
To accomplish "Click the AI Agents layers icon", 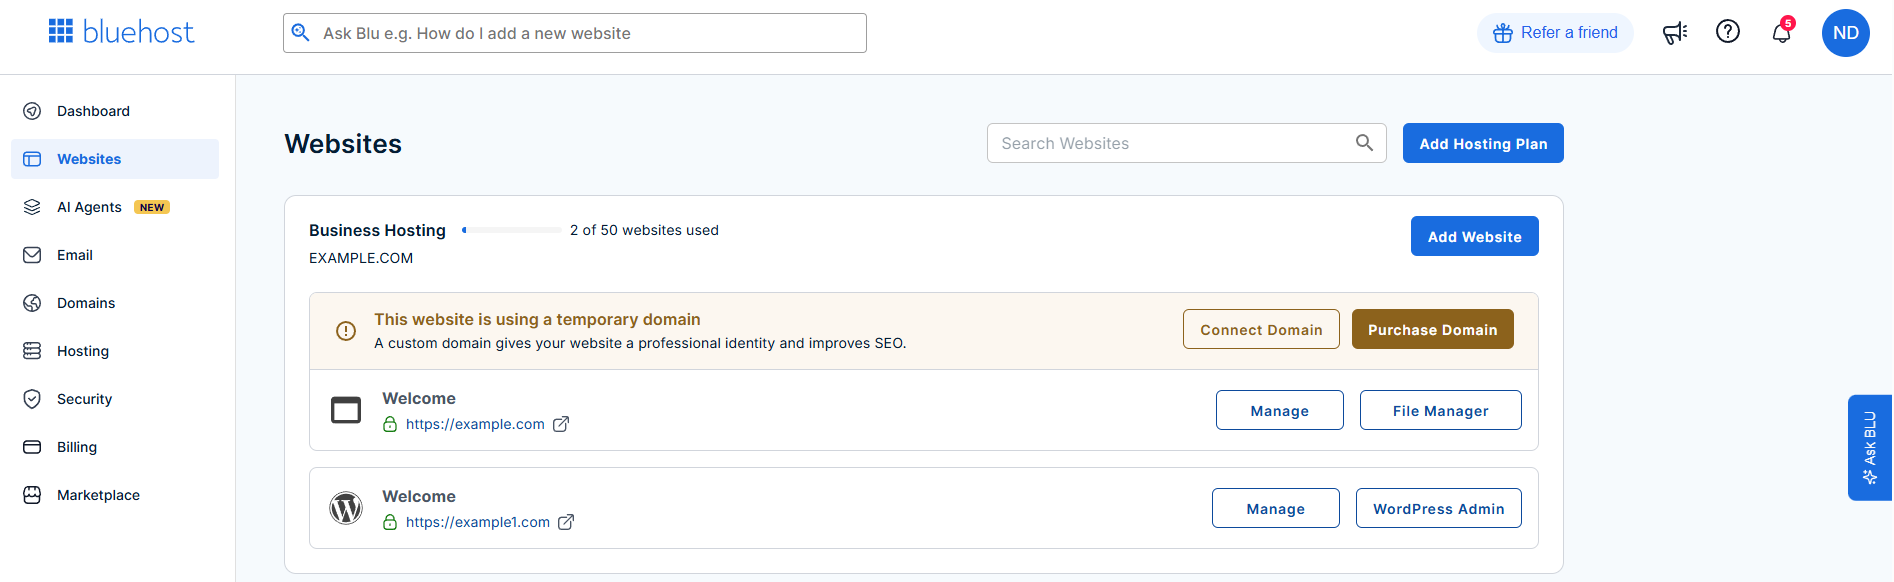I will tap(32, 207).
